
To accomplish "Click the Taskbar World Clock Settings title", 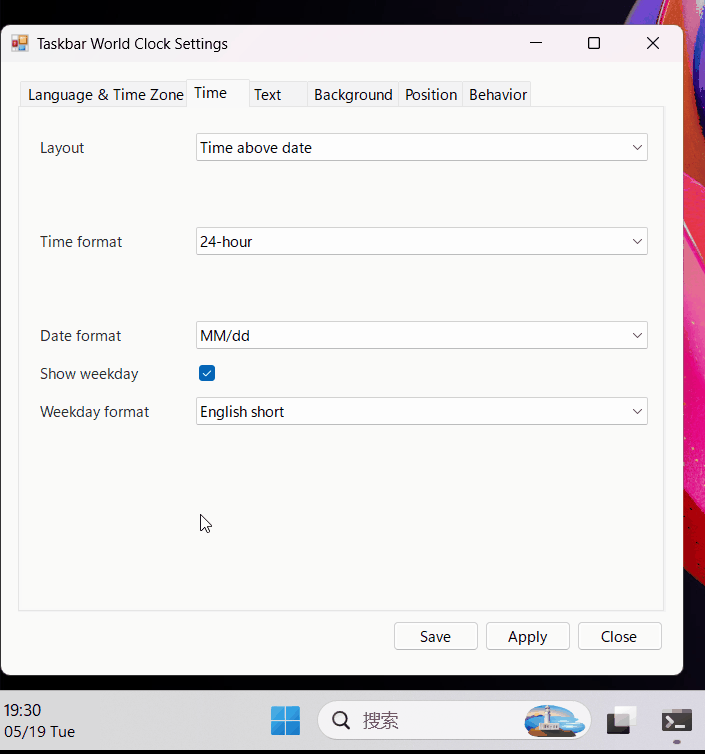I will point(132,44).
